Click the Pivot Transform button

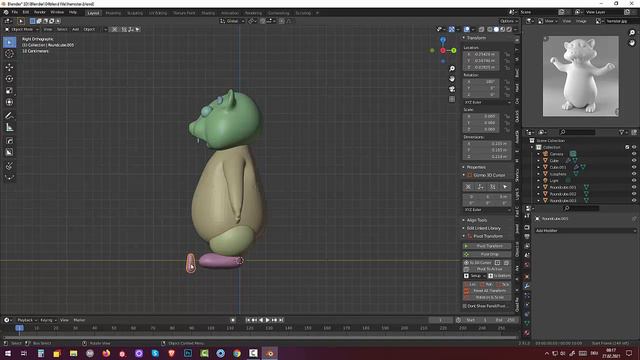[487, 246]
